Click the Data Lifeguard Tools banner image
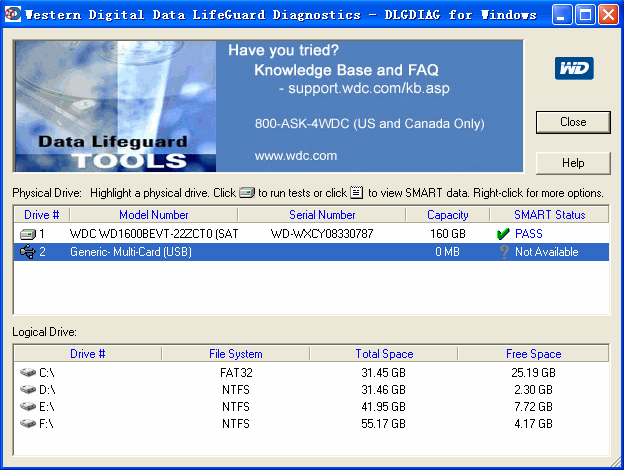This screenshot has width=624, height=470. [x=115, y=106]
